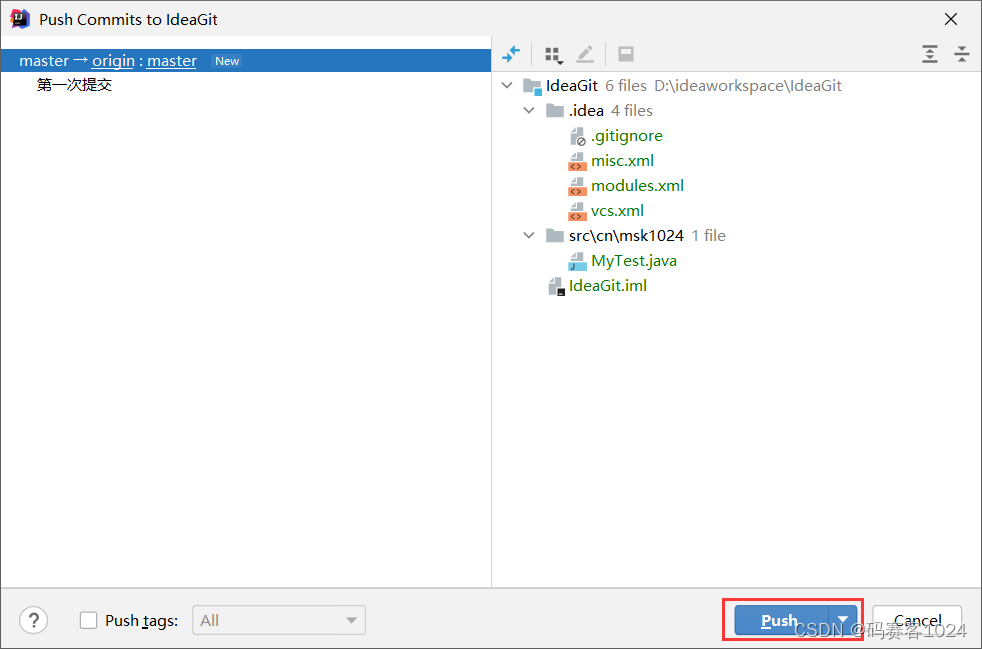
Task: Click the .gitignore file icon
Action: (577, 136)
